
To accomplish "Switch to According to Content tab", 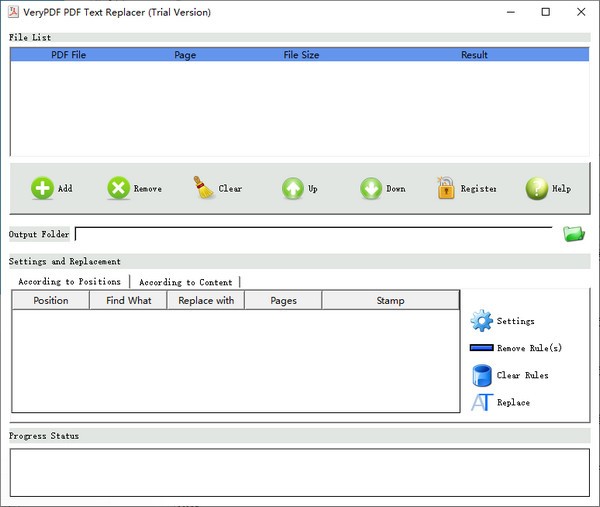I will click(186, 282).
